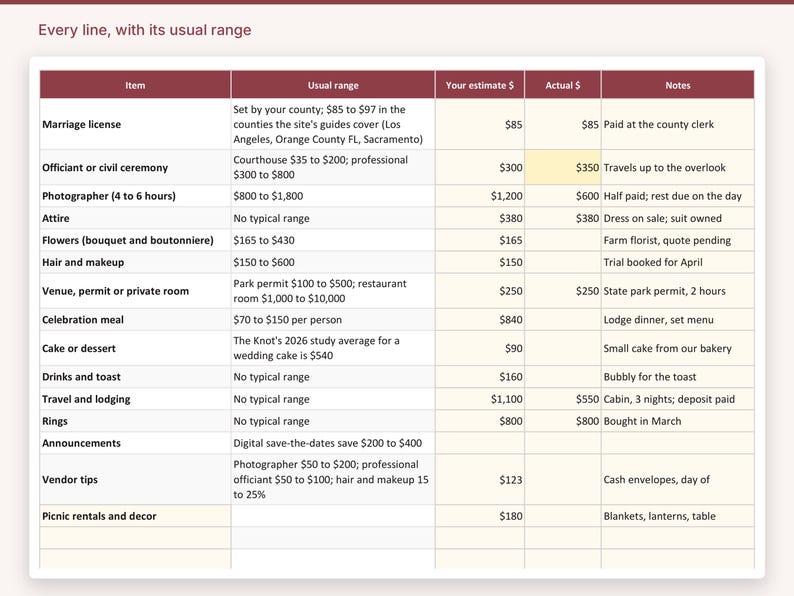This screenshot has height=596, width=794.
Task: Click the 'Hair and makeup' item cell
Action: tap(135, 262)
